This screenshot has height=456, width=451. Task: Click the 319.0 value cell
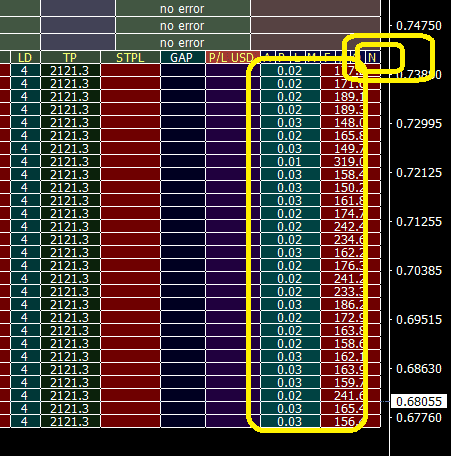click(350, 162)
